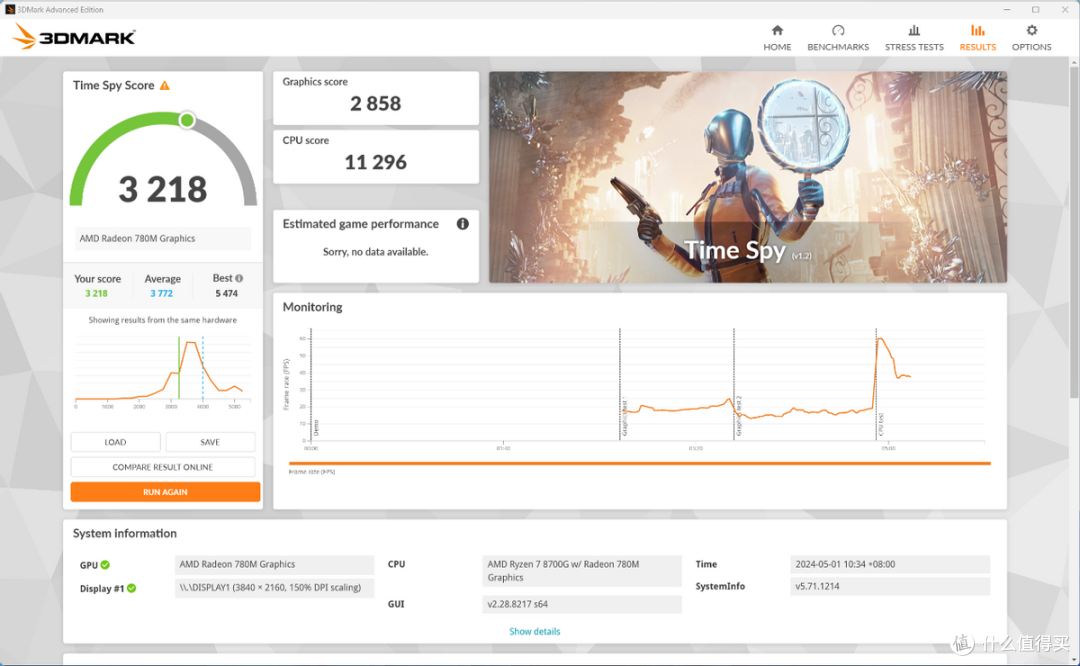This screenshot has width=1080, height=666.
Task: Click the orange frame rate timeline bar
Action: point(640,464)
